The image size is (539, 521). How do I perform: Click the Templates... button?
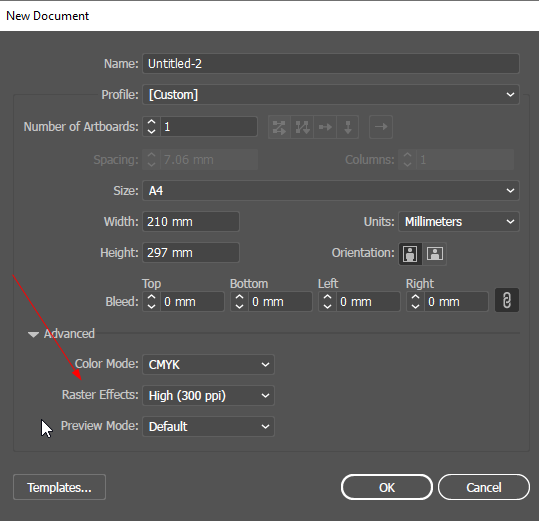pos(59,487)
